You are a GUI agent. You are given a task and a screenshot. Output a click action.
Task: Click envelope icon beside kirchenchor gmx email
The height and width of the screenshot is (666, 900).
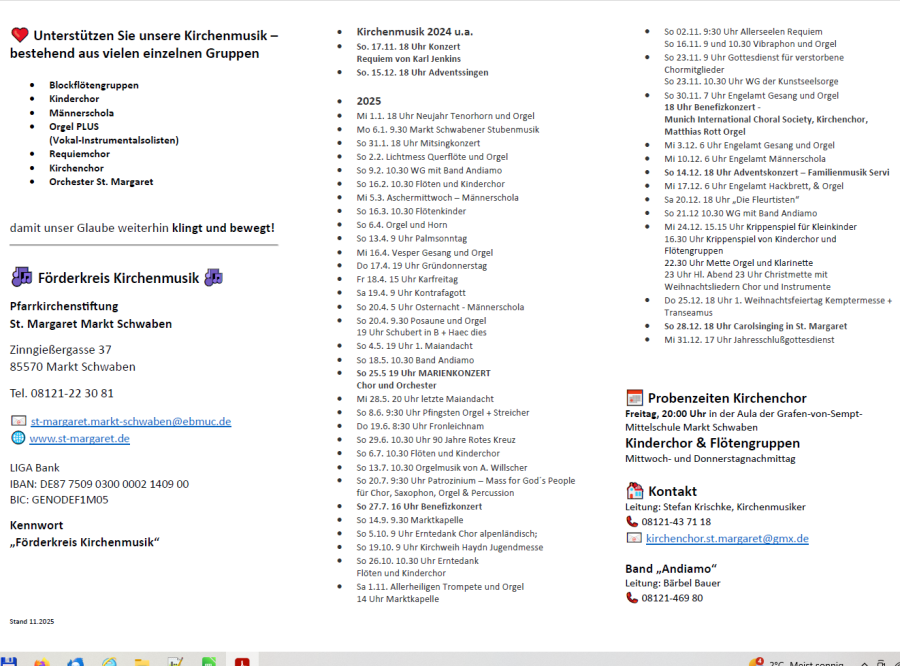tap(633, 538)
